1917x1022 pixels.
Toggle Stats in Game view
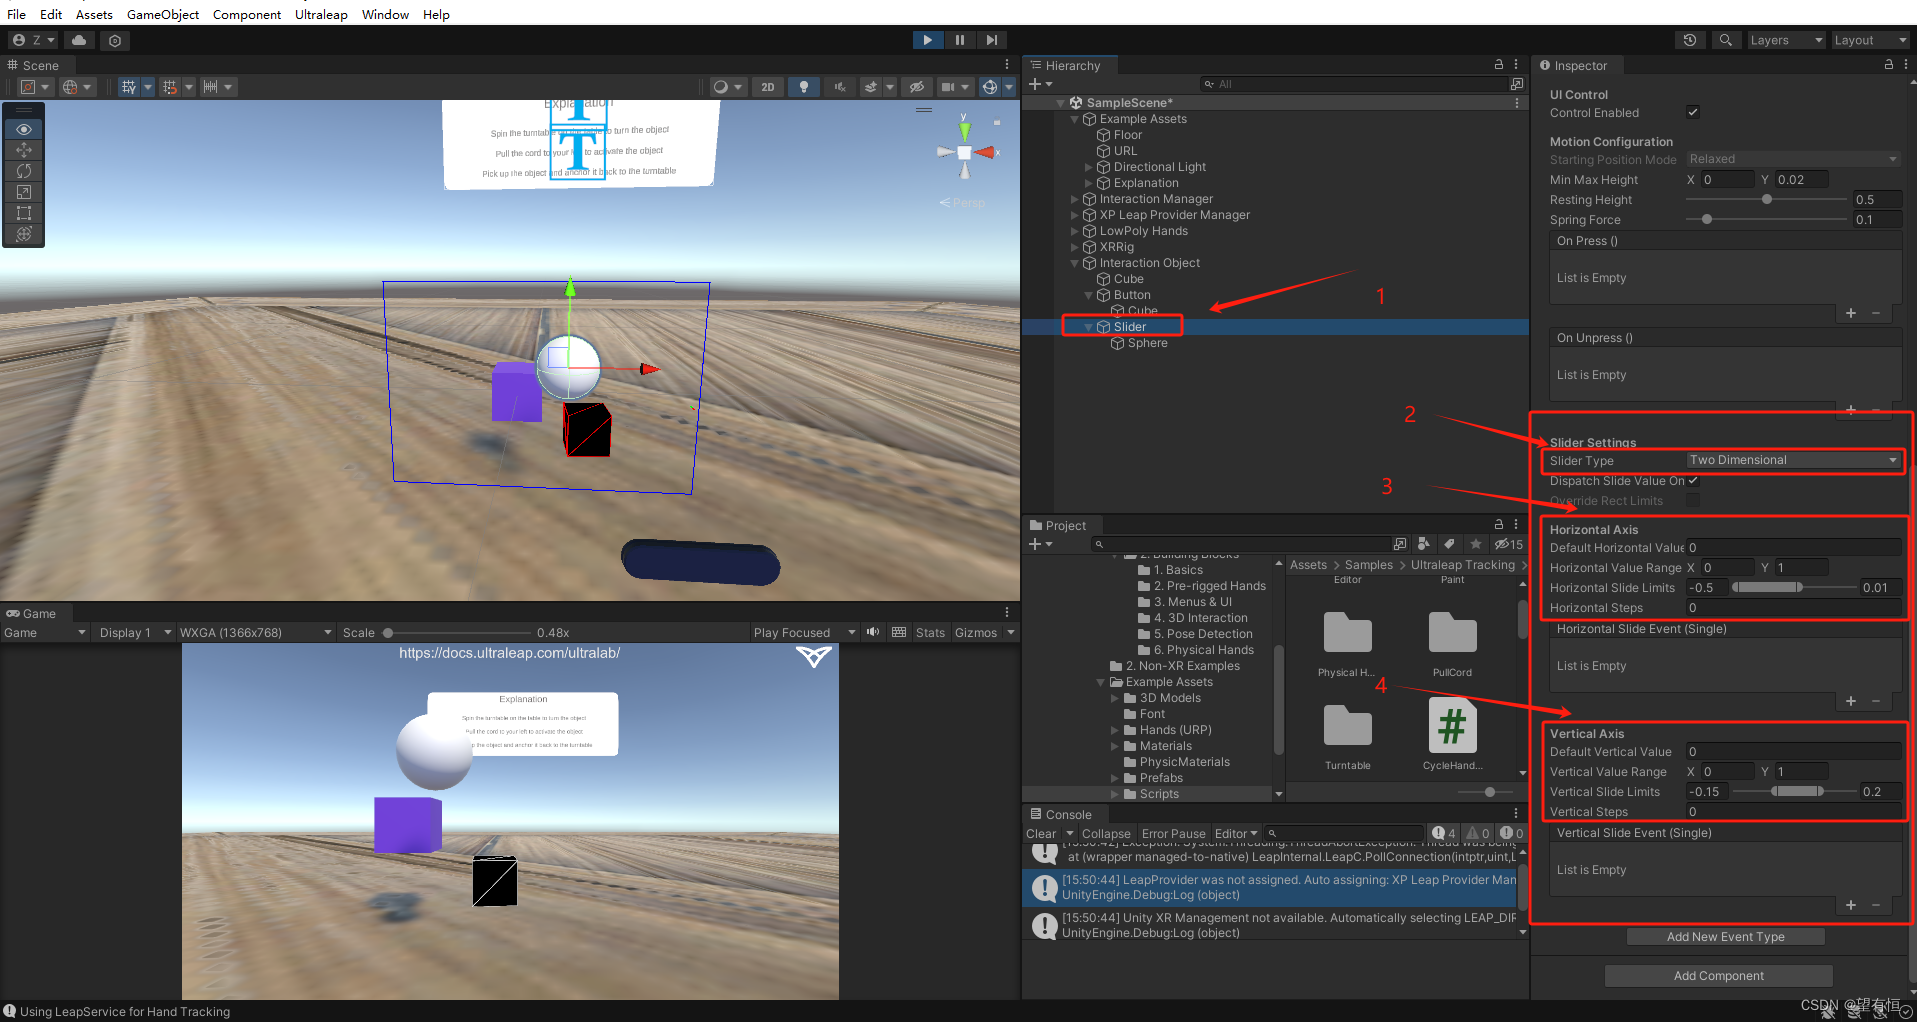[930, 632]
